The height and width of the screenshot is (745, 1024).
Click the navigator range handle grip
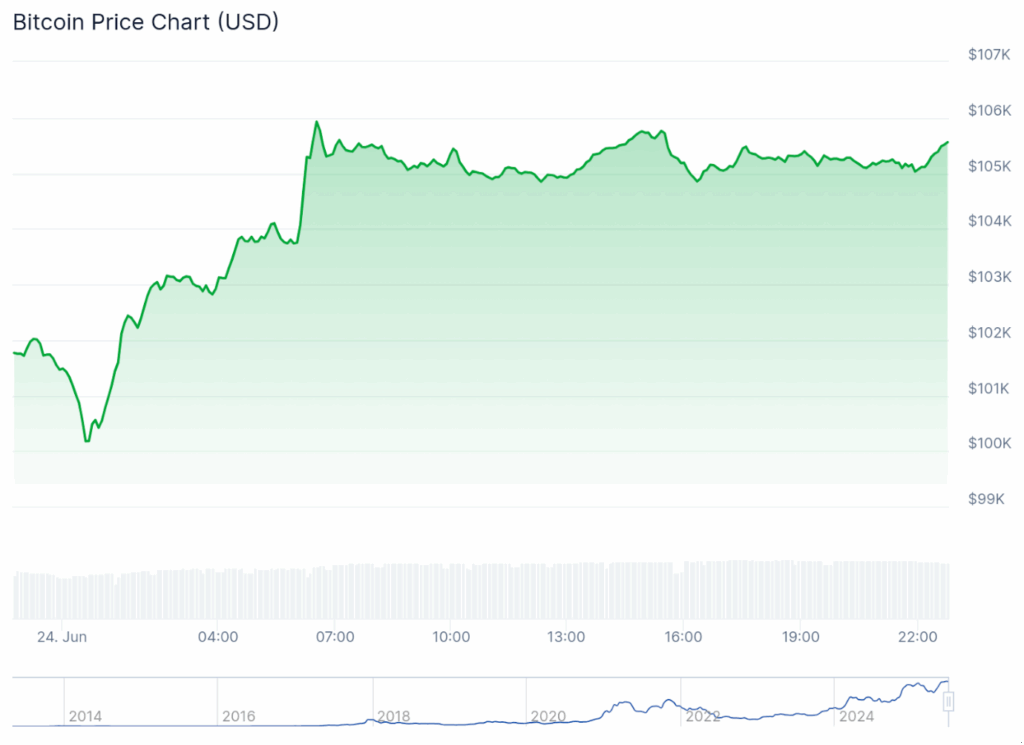[949, 701]
